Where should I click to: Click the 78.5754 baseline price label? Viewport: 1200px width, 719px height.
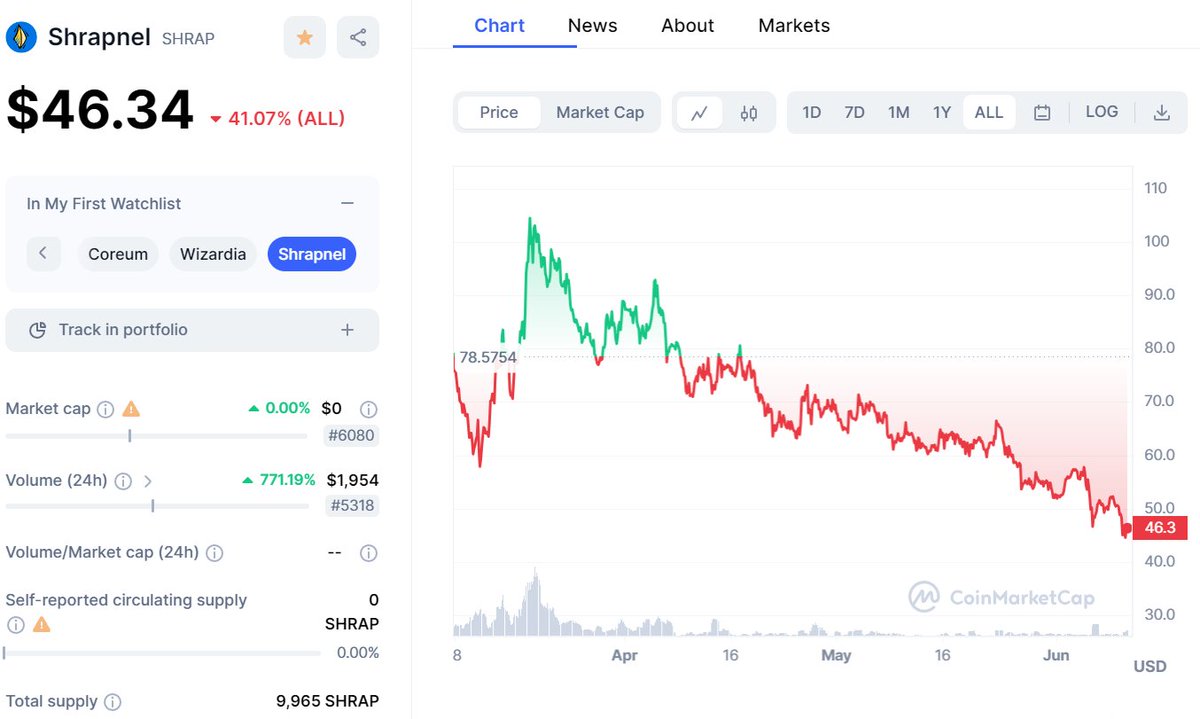(x=487, y=357)
